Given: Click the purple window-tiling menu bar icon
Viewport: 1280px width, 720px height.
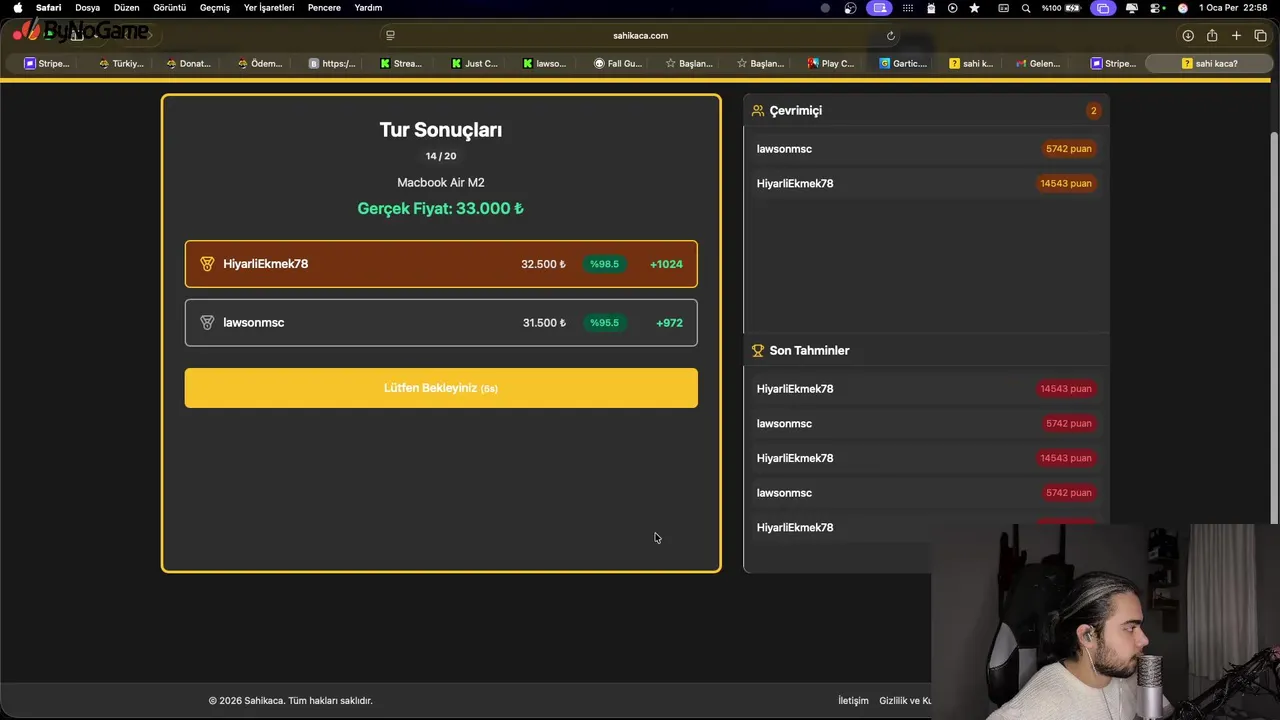Looking at the screenshot, I should click(x=1103, y=7).
